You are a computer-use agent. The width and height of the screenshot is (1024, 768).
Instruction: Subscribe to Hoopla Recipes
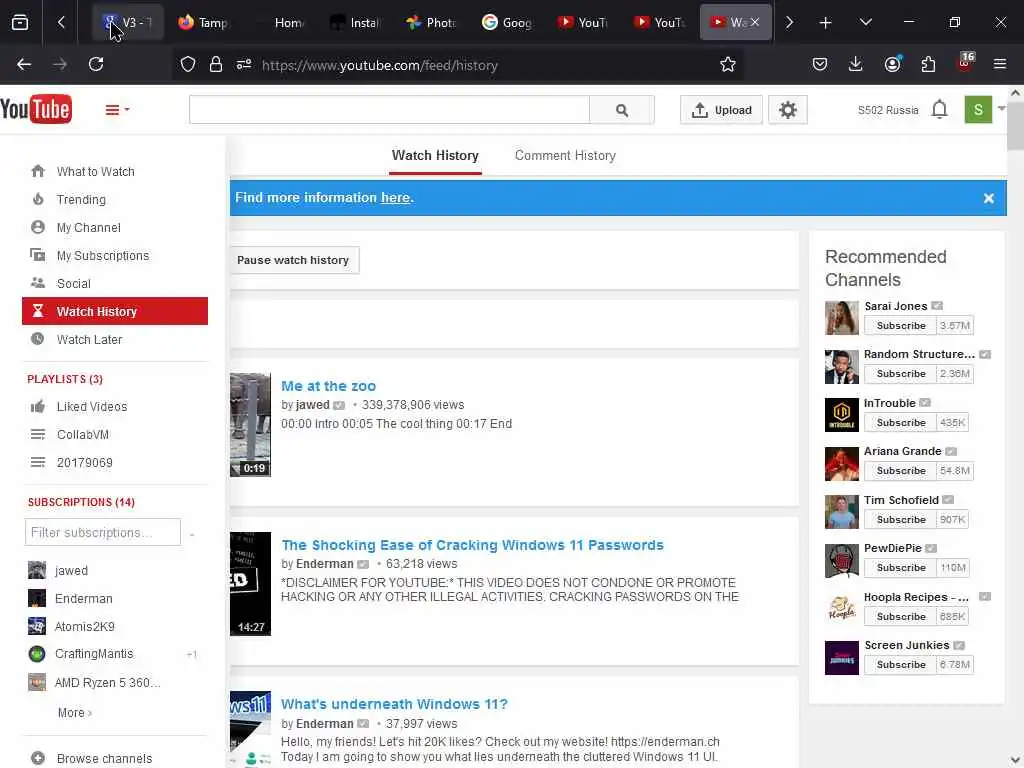coord(901,616)
